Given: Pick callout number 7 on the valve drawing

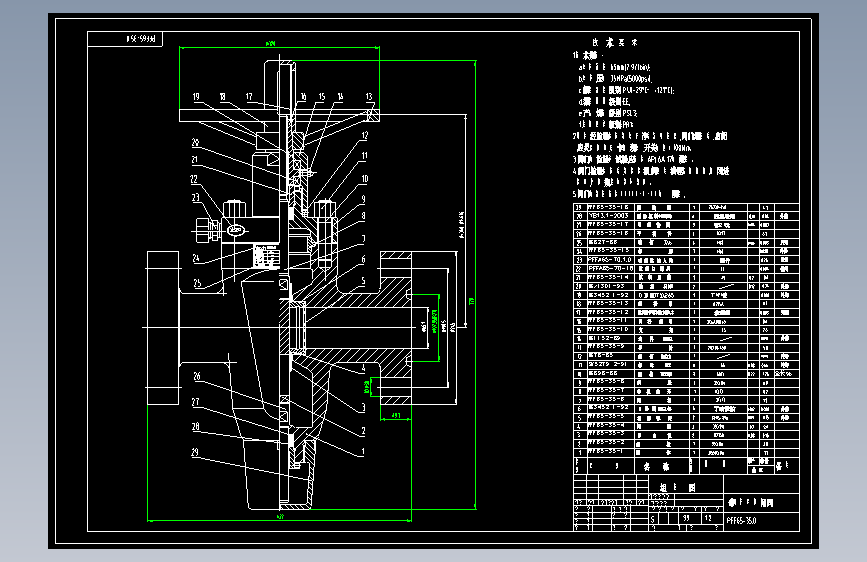Looking at the screenshot, I should pos(363,238).
